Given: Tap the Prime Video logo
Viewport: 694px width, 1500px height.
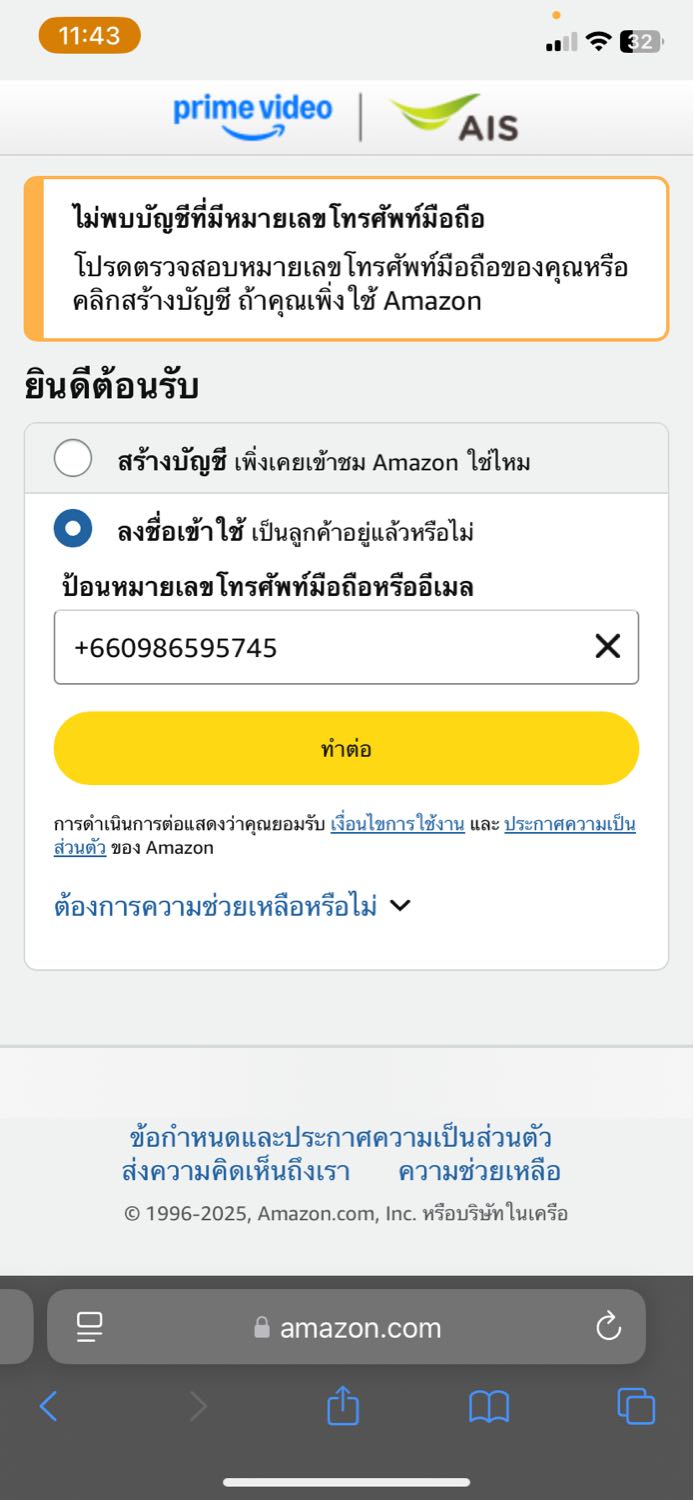Looking at the screenshot, I should click(252, 117).
